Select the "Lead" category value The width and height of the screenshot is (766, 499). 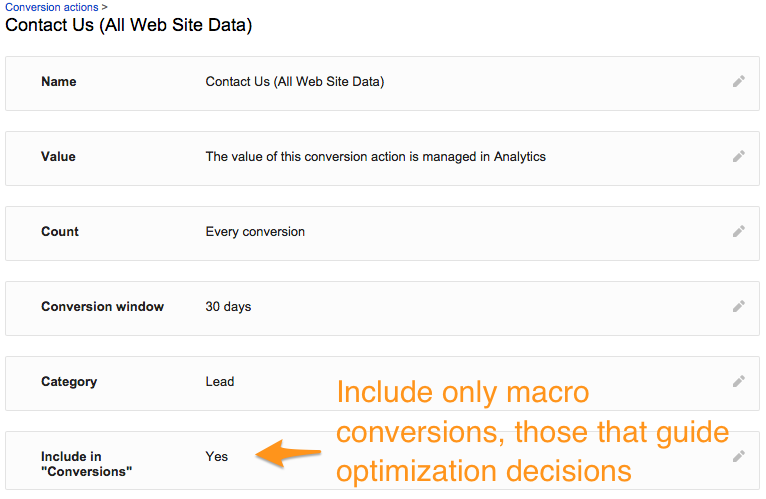pos(220,381)
